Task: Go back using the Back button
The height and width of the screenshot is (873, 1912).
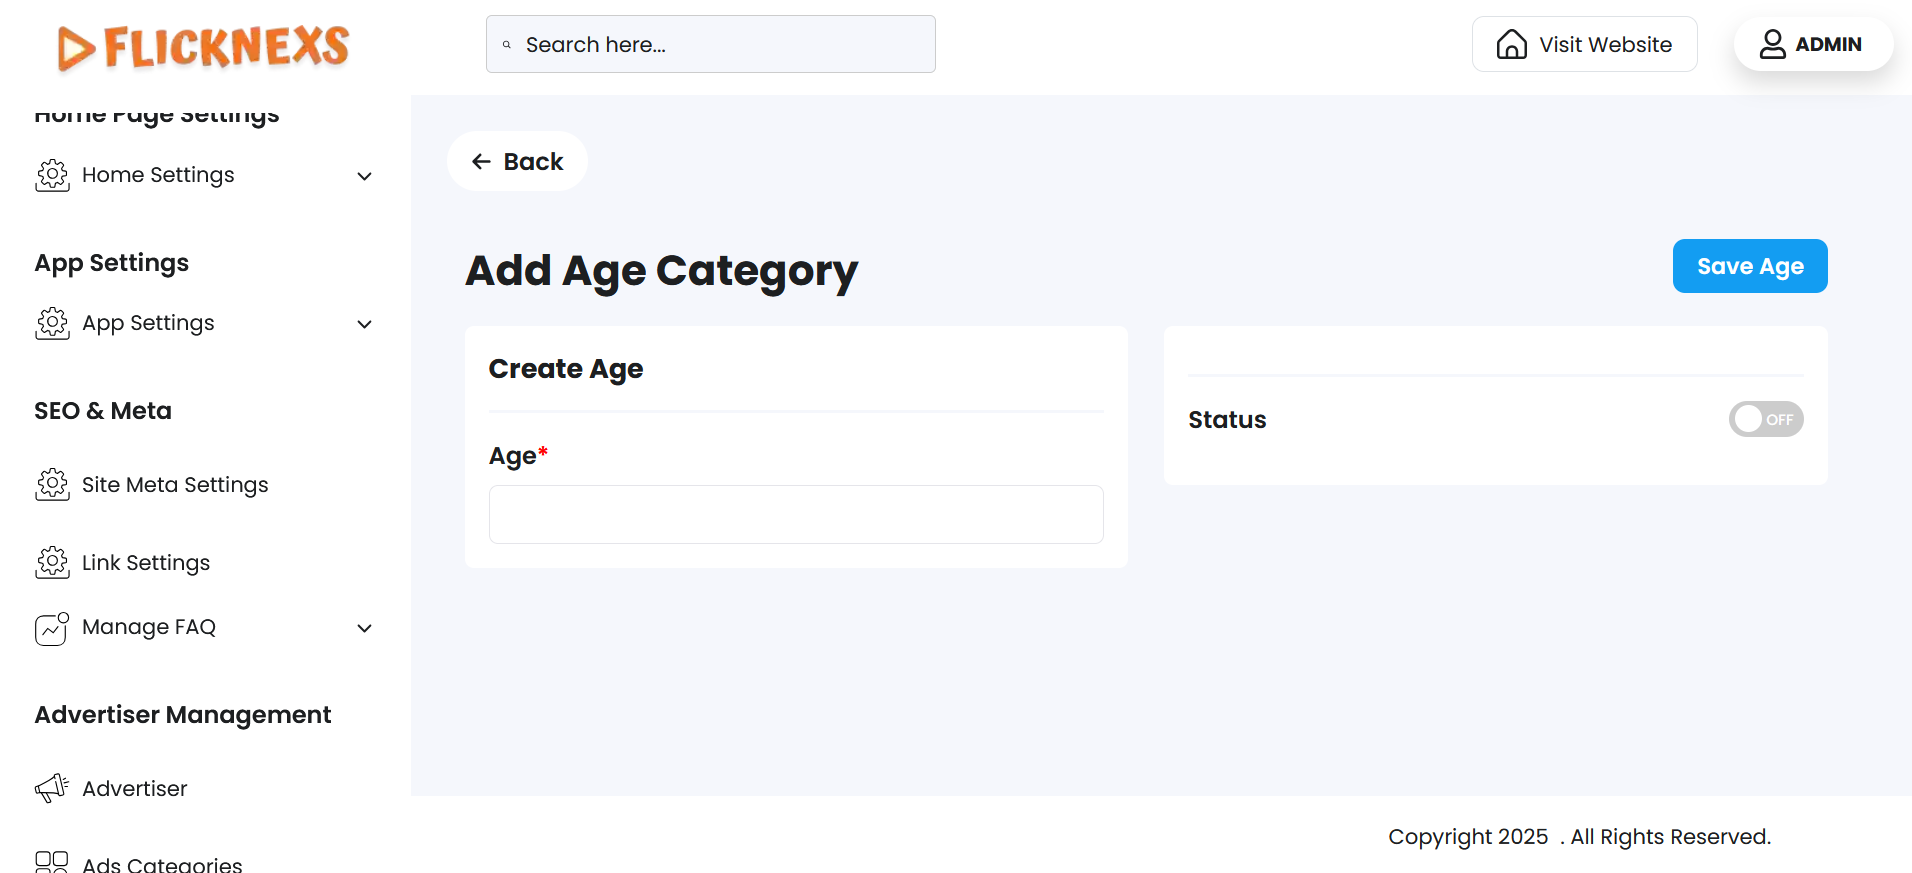Action: [517, 161]
